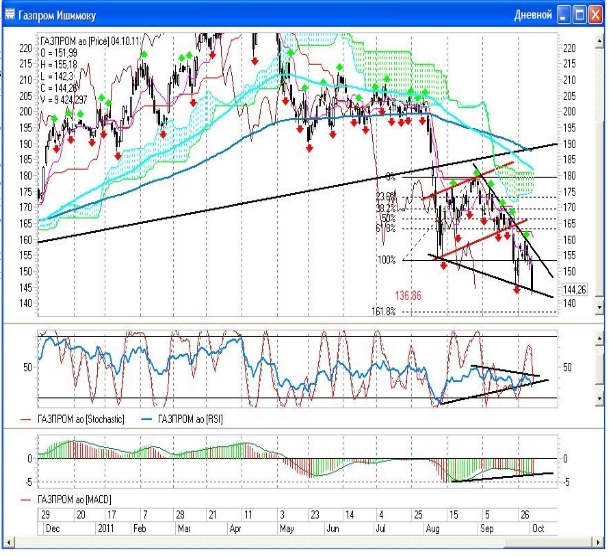Click the O = 151,99 open value
The width and height of the screenshot is (609, 556).
tap(59, 53)
